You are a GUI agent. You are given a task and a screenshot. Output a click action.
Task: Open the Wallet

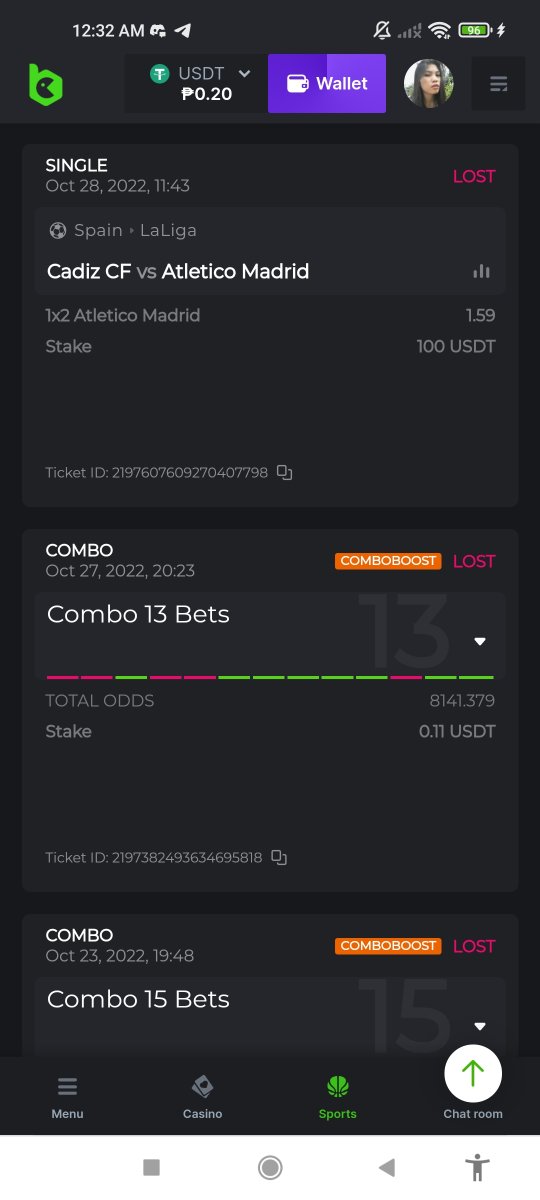[x=327, y=84]
